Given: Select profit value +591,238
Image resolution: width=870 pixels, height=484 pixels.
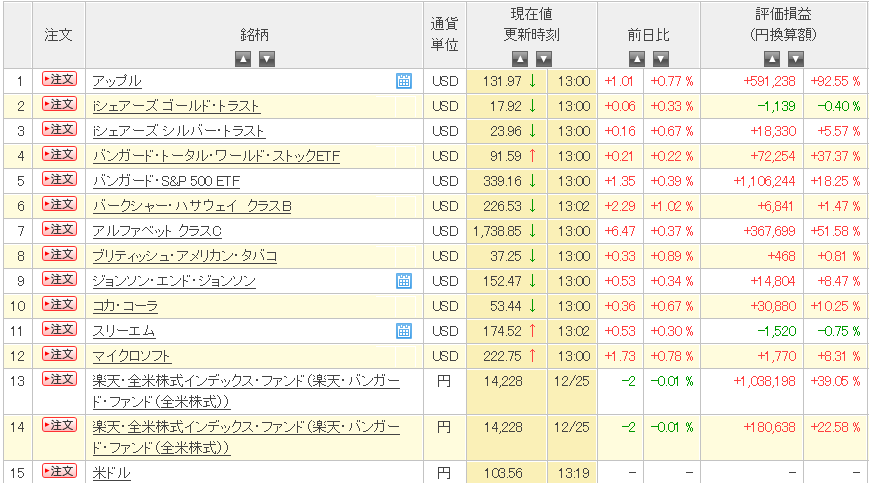Looking at the screenshot, I should (x=770, y=81).
